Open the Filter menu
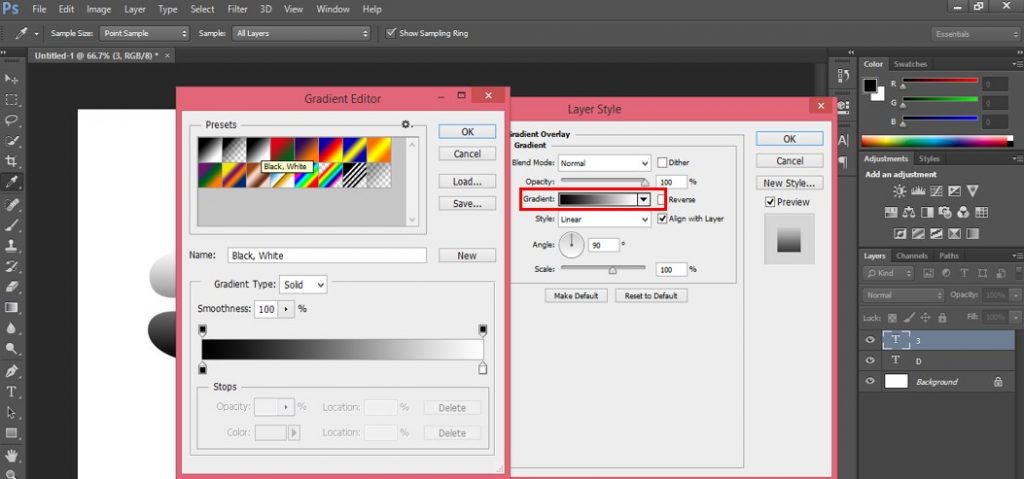This screenshot has width=1024, height=479. point(237,9)
